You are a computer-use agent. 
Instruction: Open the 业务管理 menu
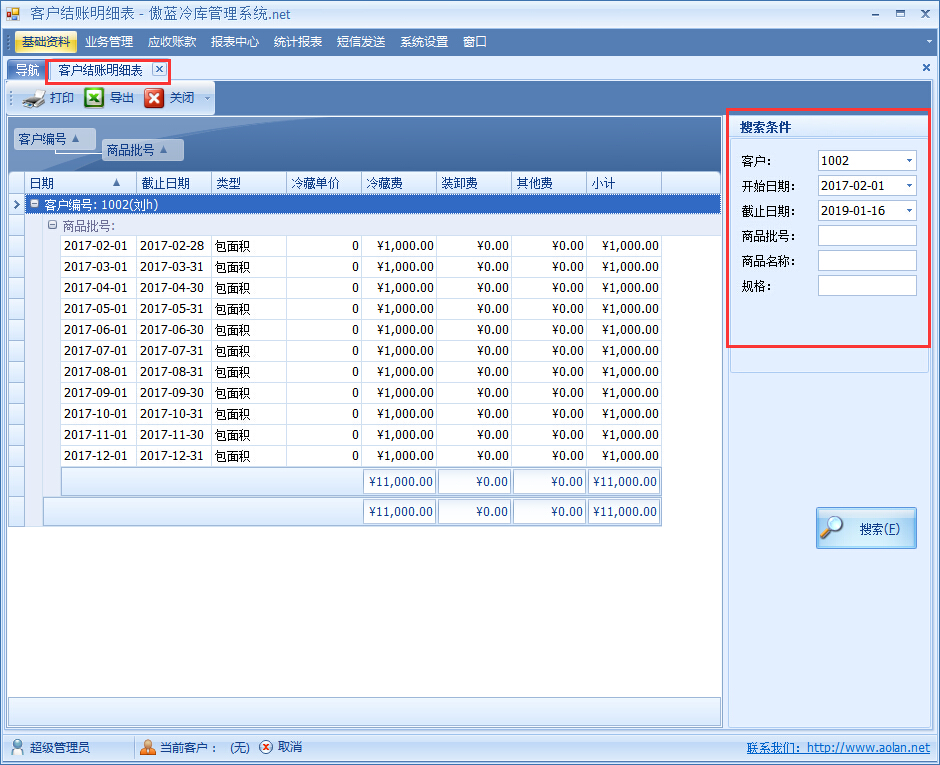pos(109,42)
